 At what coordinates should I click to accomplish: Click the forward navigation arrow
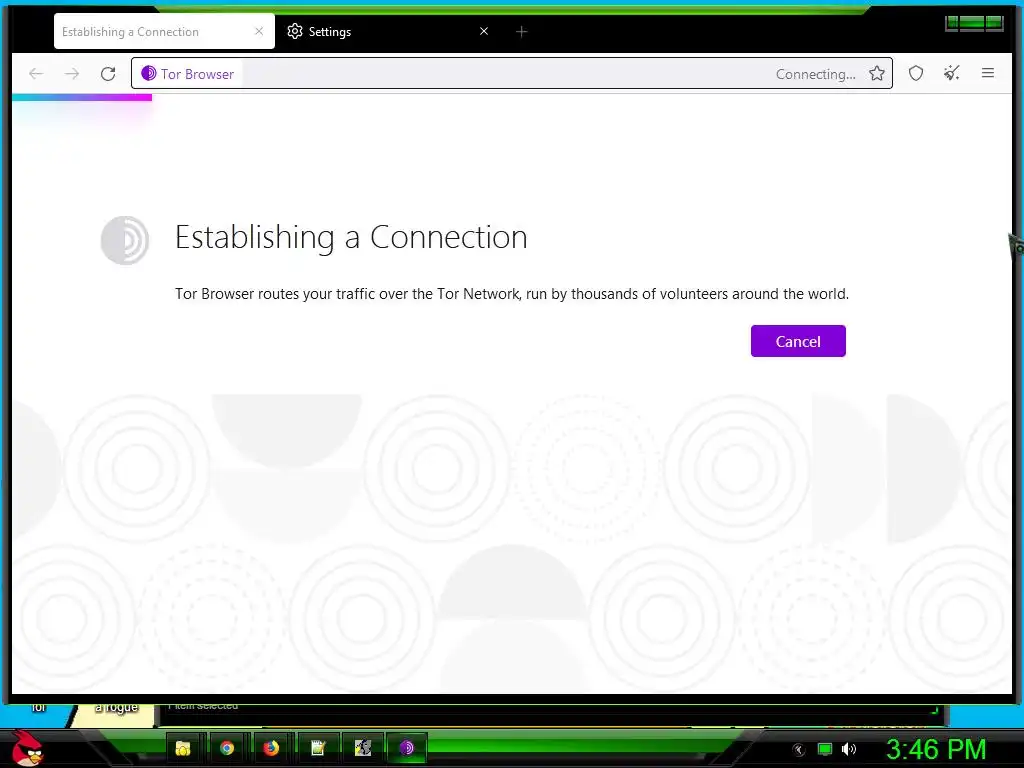tap(72, 74)
